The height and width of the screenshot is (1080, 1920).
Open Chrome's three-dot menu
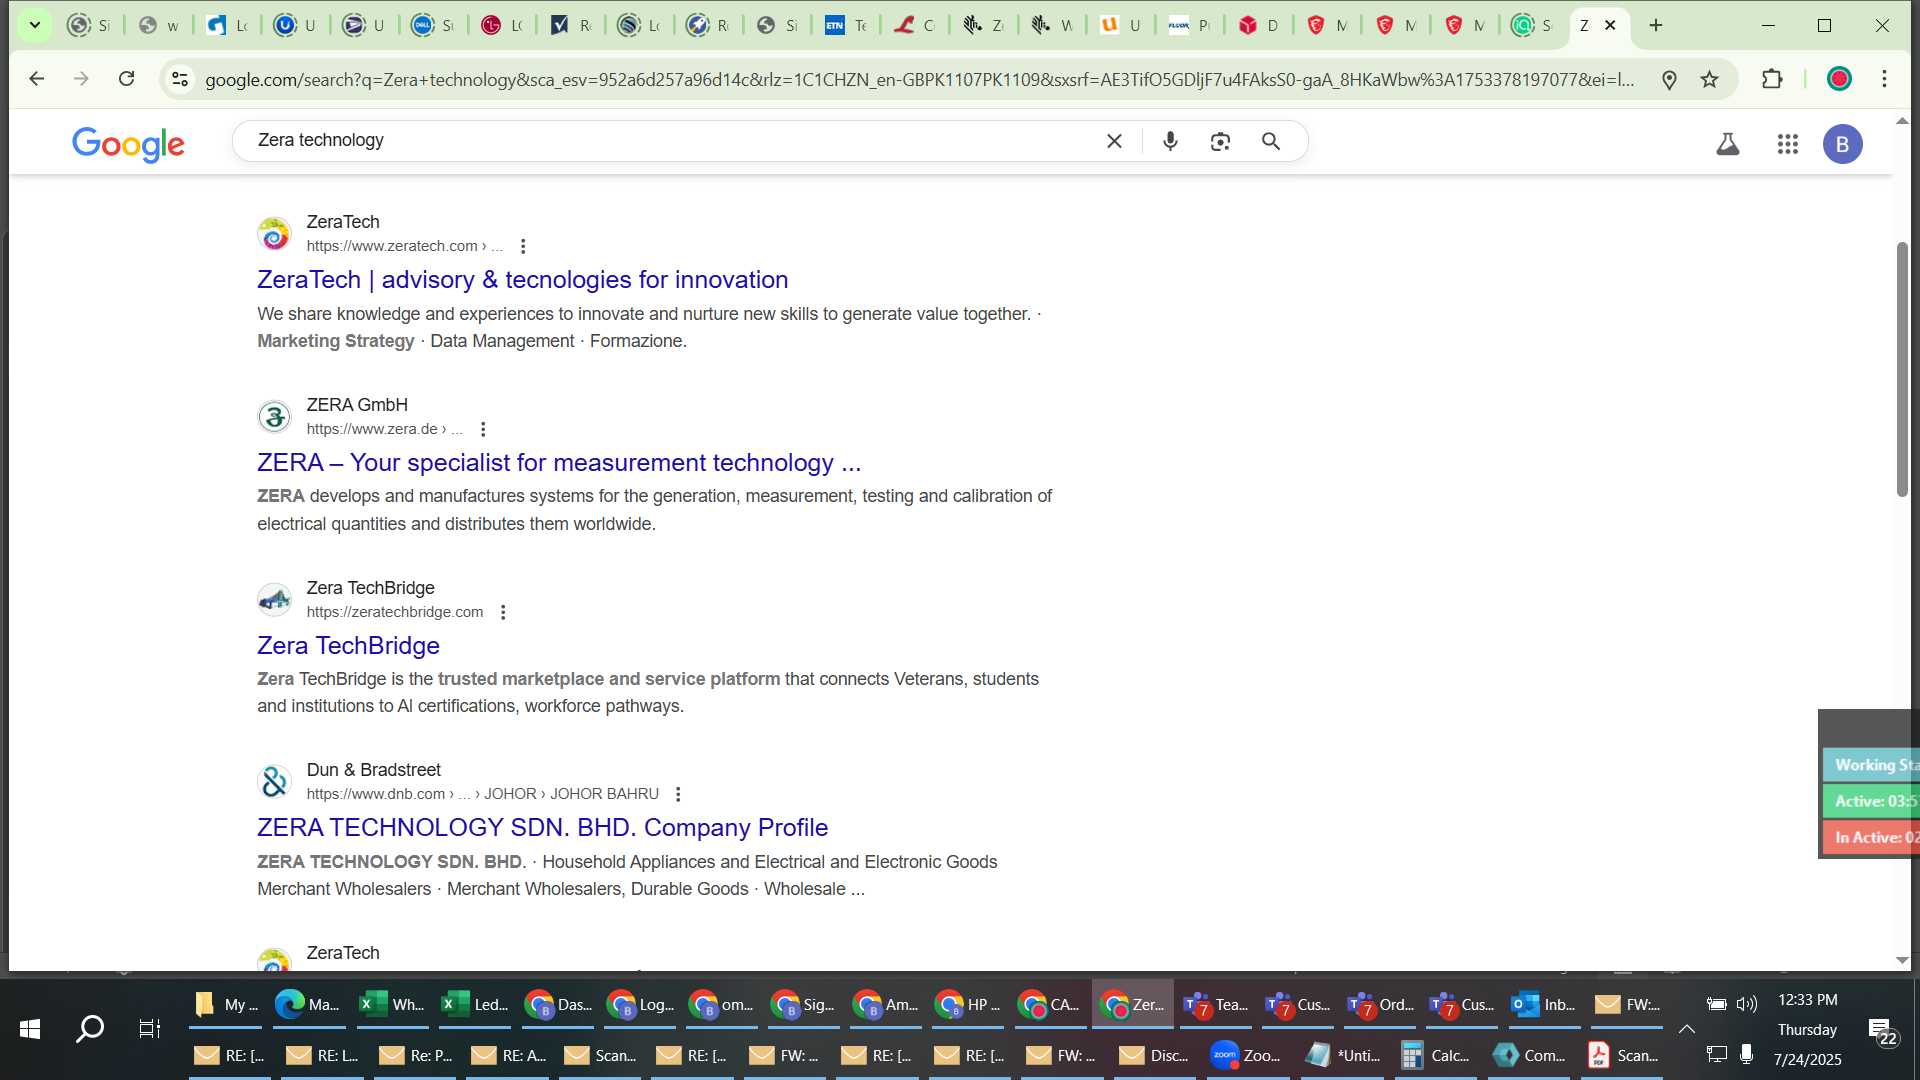1885,79
